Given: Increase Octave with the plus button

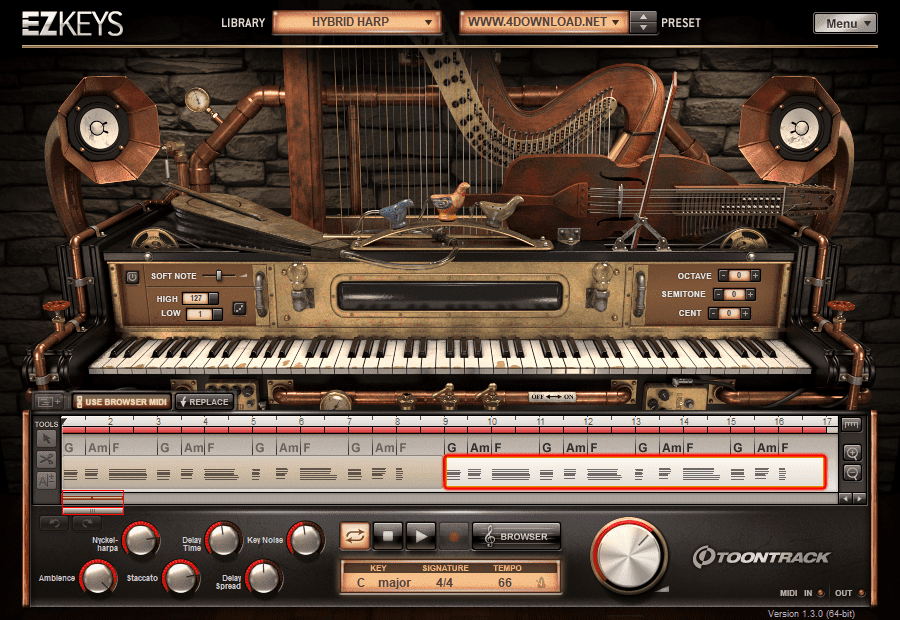Looking at the screenshot, I should (755, 276).
